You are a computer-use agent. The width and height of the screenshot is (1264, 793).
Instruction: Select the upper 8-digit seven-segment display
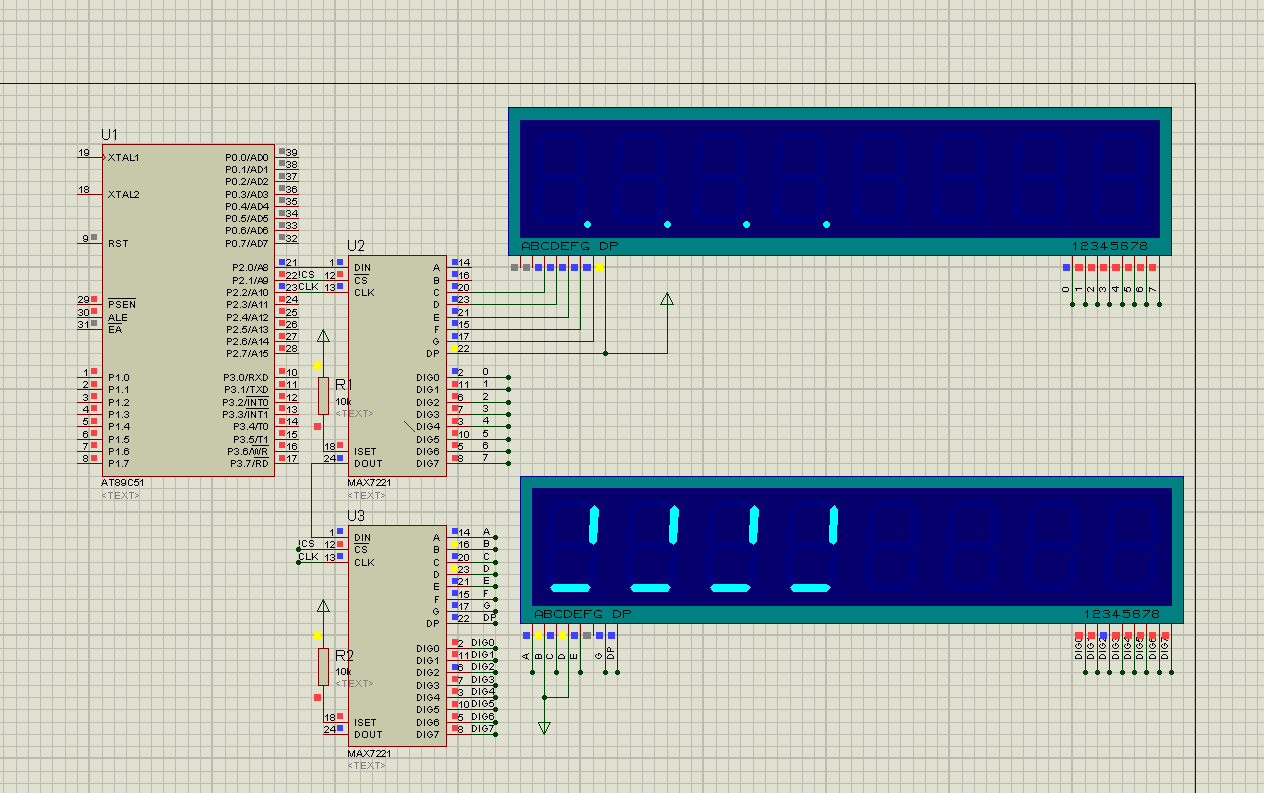click(840, 181)
